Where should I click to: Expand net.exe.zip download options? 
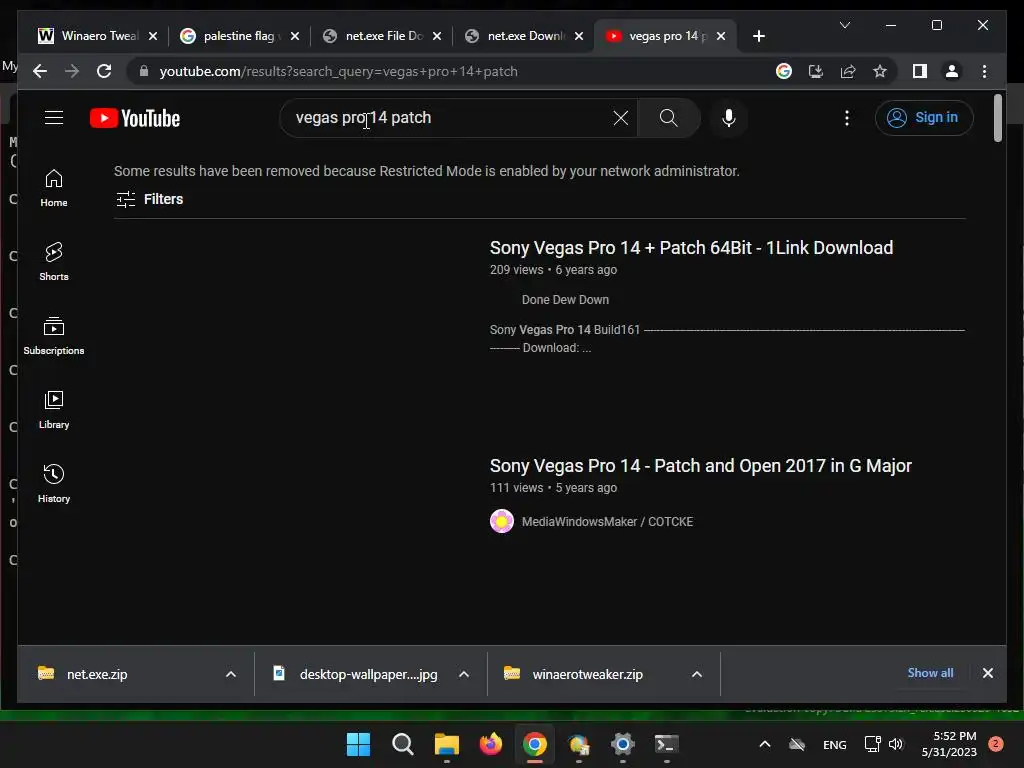231,674
